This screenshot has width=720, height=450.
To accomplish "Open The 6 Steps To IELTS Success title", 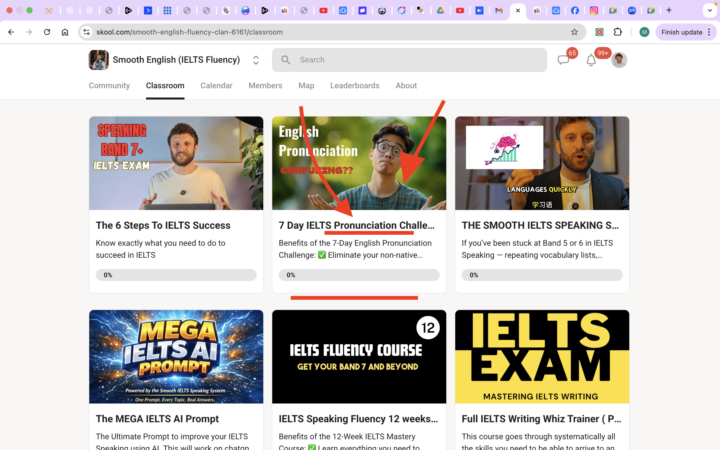I will tap(163, 225).
